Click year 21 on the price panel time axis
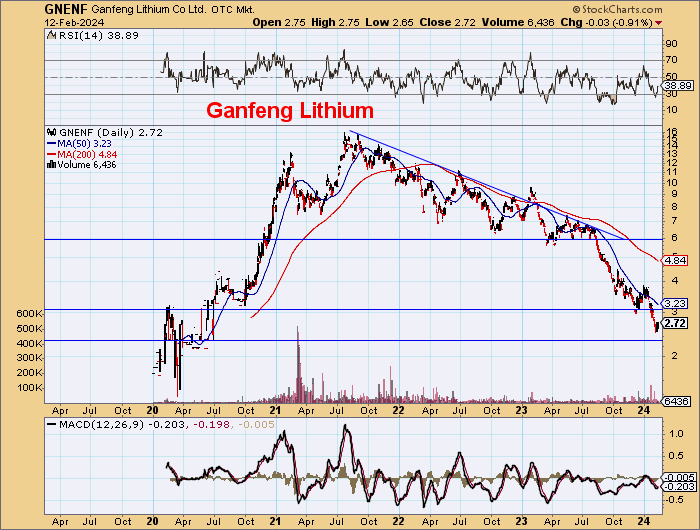 point(275,410)
